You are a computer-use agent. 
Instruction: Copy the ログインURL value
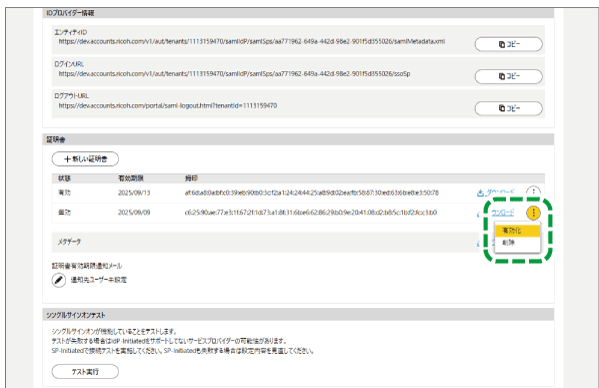coord(508,76)
